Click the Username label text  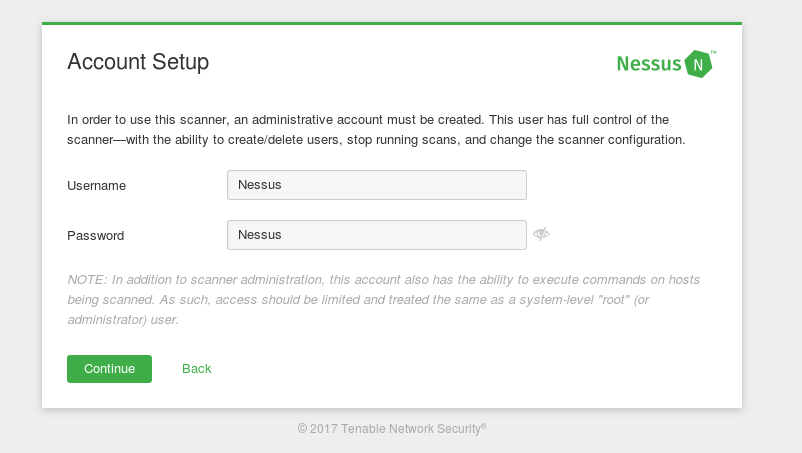click(96, 186)
